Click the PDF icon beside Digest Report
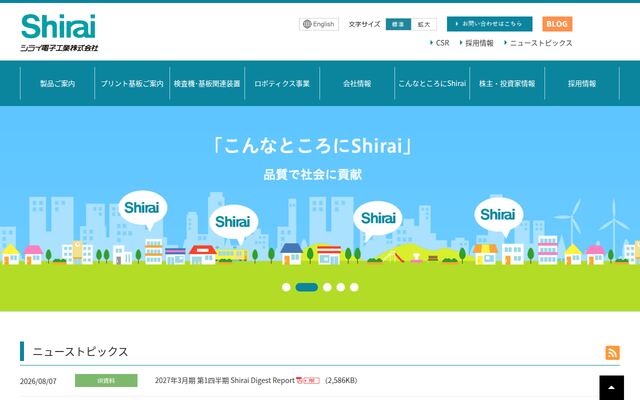Screen dimensions: 640x400 pyautogui.click(x=308, y=380)
